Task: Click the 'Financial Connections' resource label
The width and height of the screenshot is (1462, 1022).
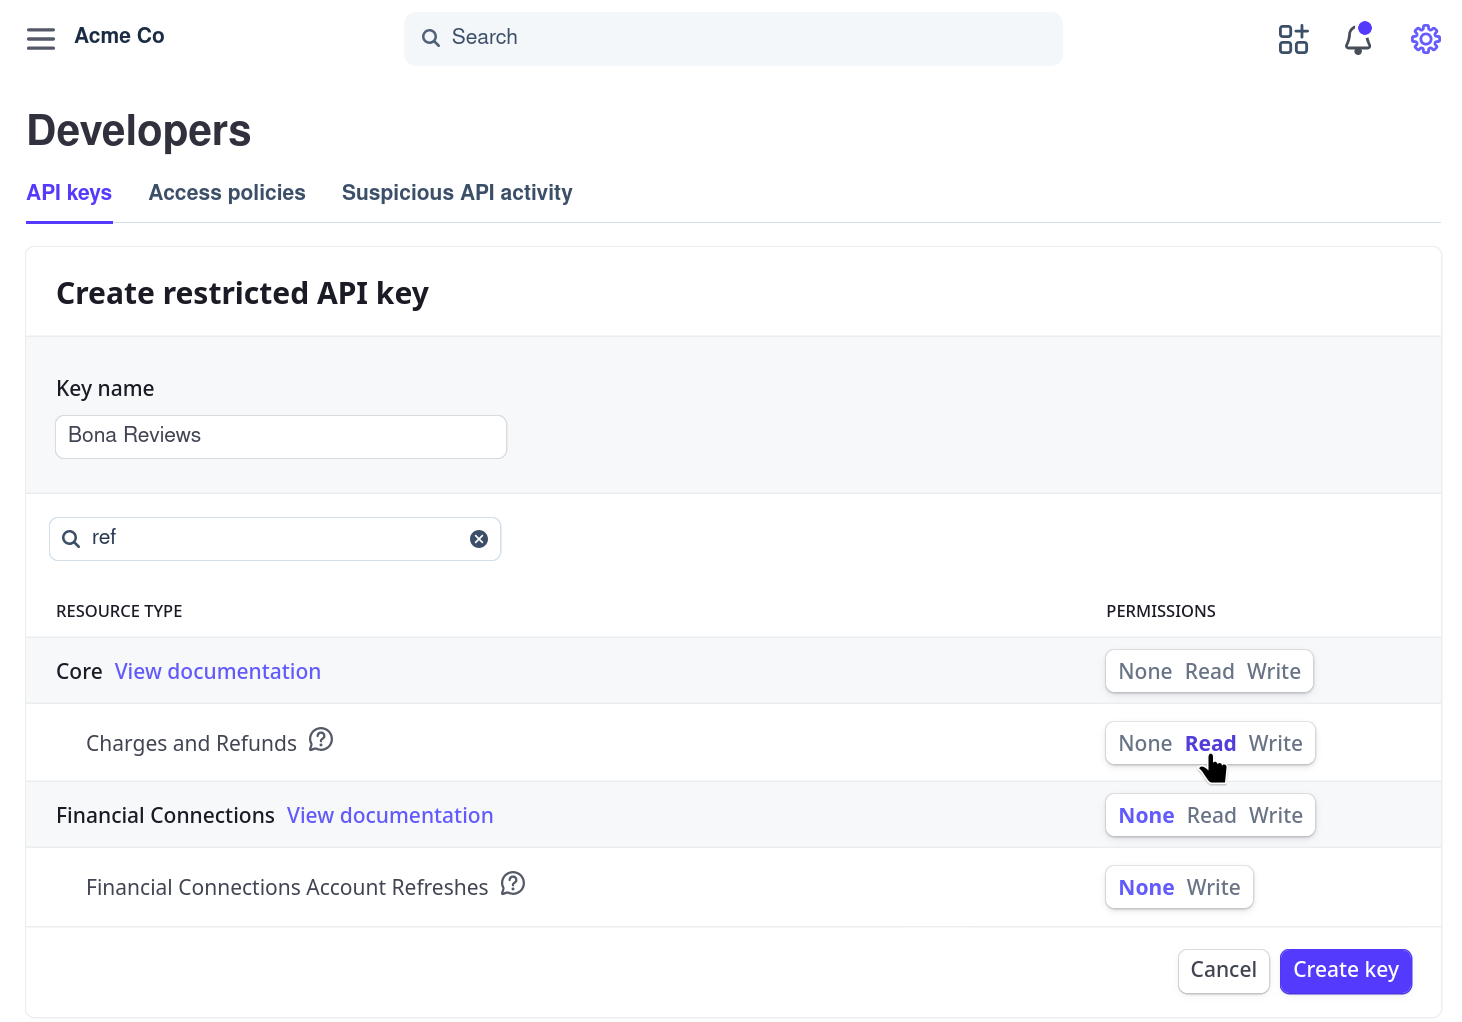Action: point(165,815)
